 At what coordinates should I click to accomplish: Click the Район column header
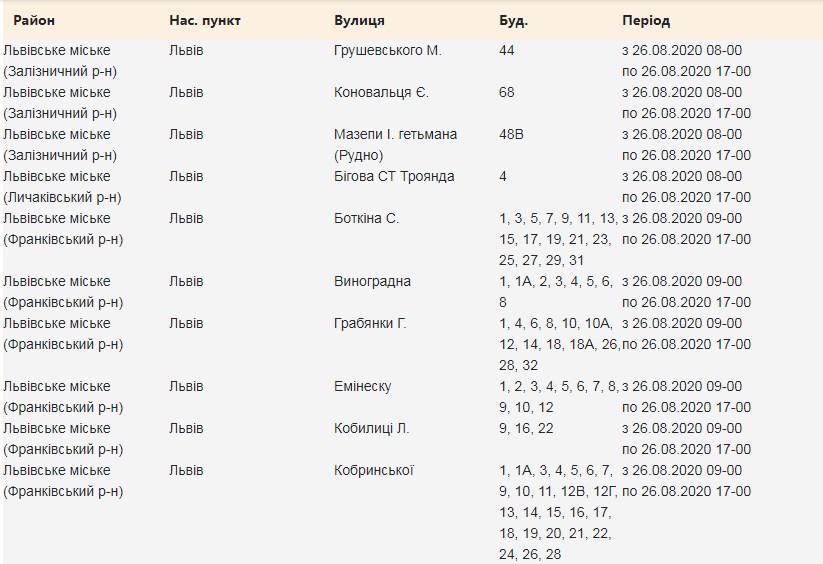click(34, 20)
